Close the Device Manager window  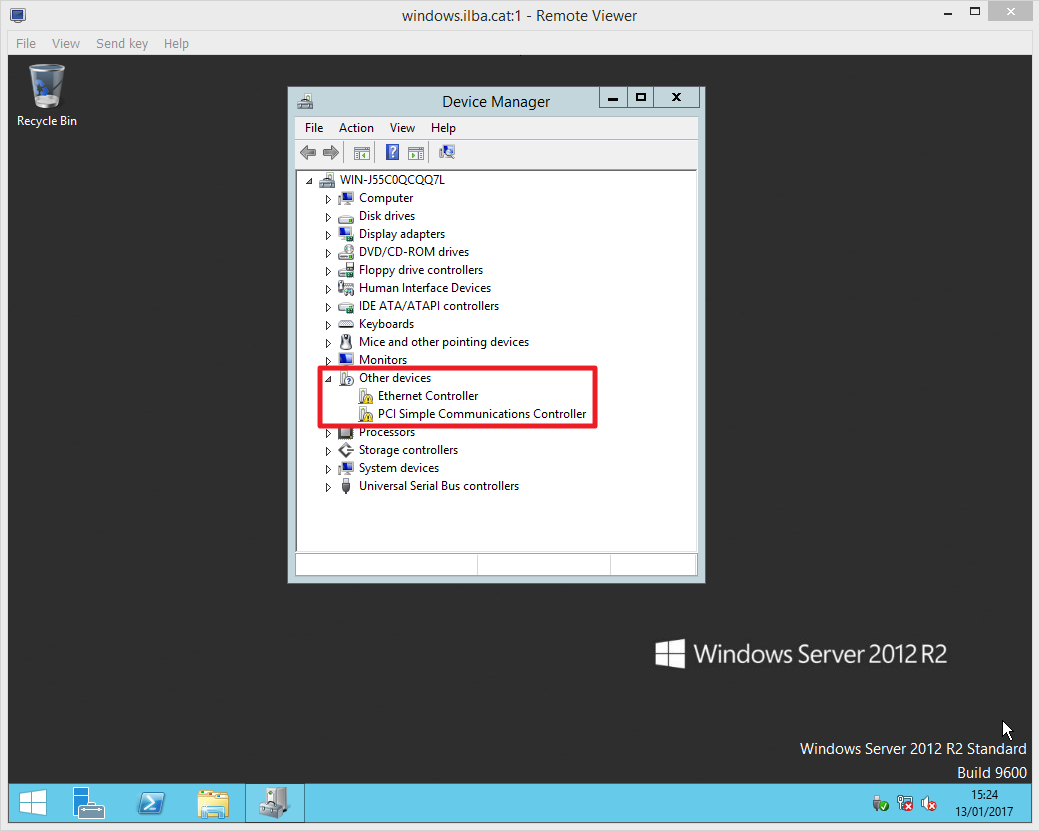click(x=677, y=97)
